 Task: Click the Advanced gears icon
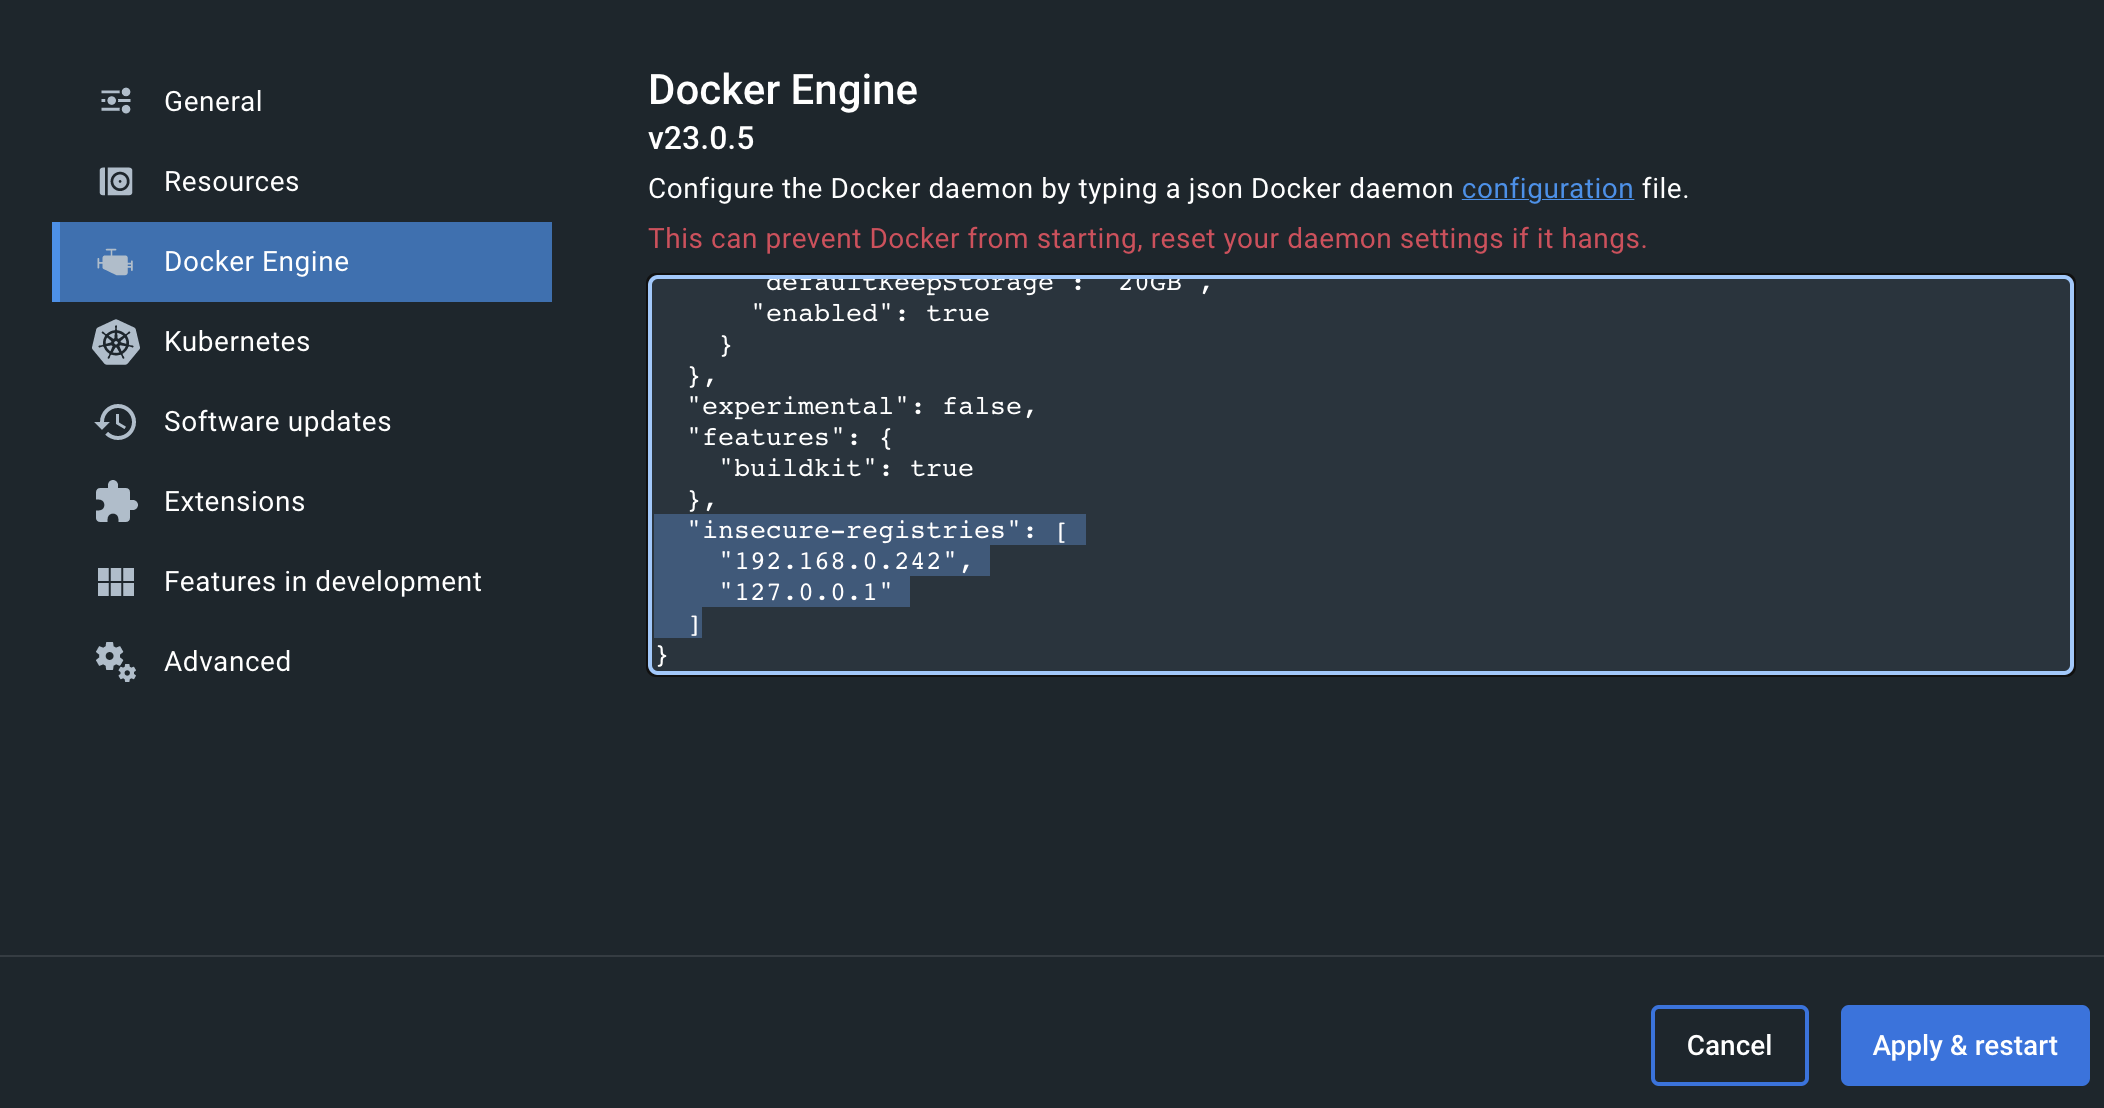coord(116,662)
